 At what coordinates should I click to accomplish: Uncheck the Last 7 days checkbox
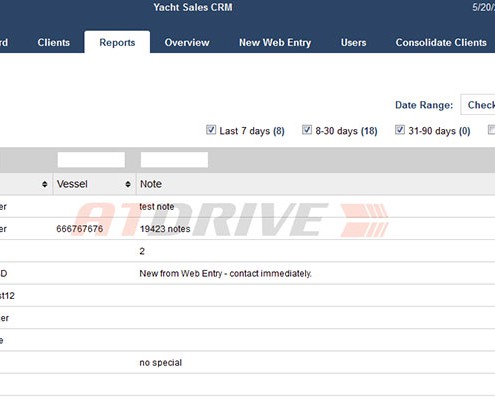coord(211,130)
